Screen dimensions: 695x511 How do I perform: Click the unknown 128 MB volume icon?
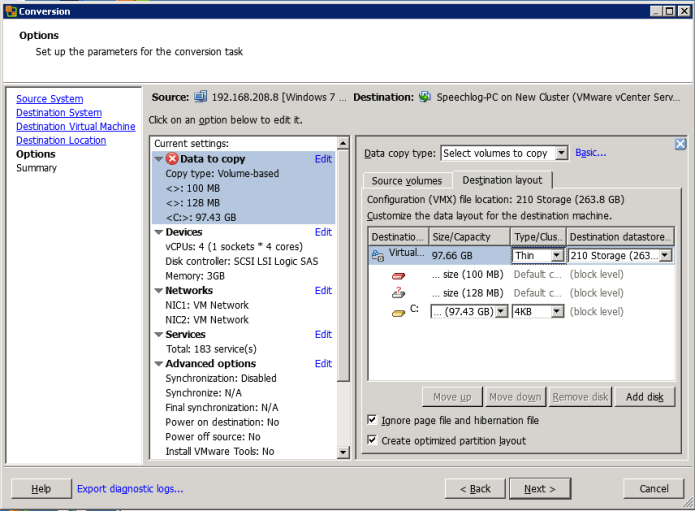[398, 293]
